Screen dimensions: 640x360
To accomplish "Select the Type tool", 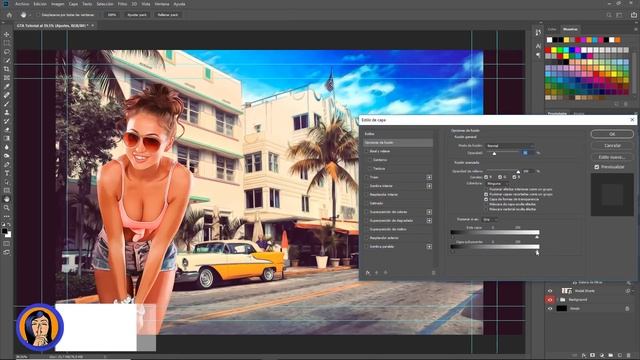I will (x=7, y=173).
